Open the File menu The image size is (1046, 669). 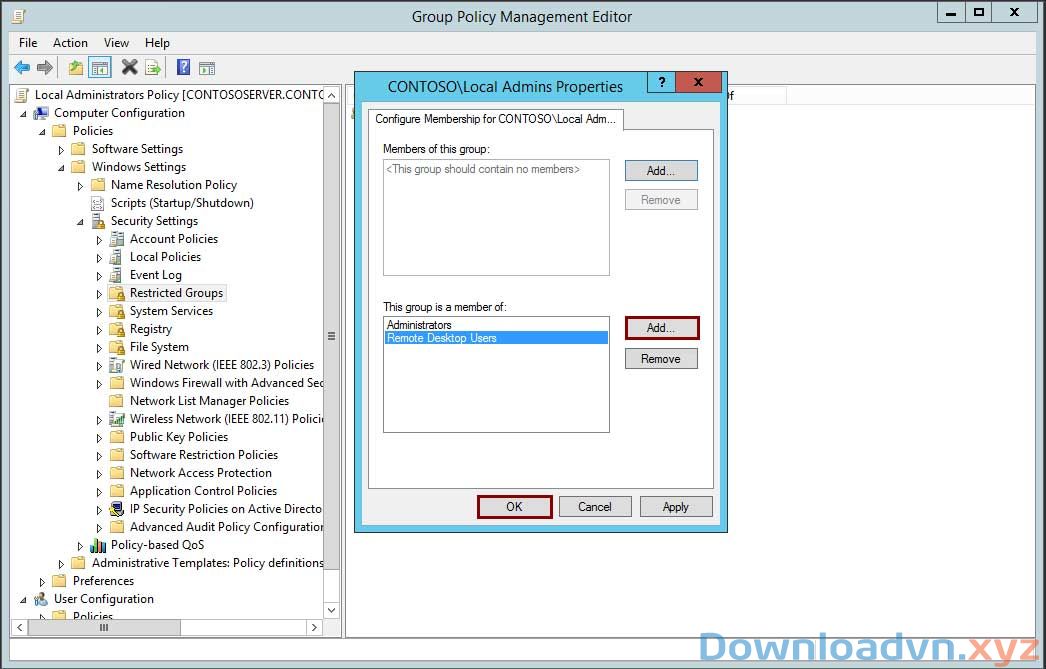(28, 43)
